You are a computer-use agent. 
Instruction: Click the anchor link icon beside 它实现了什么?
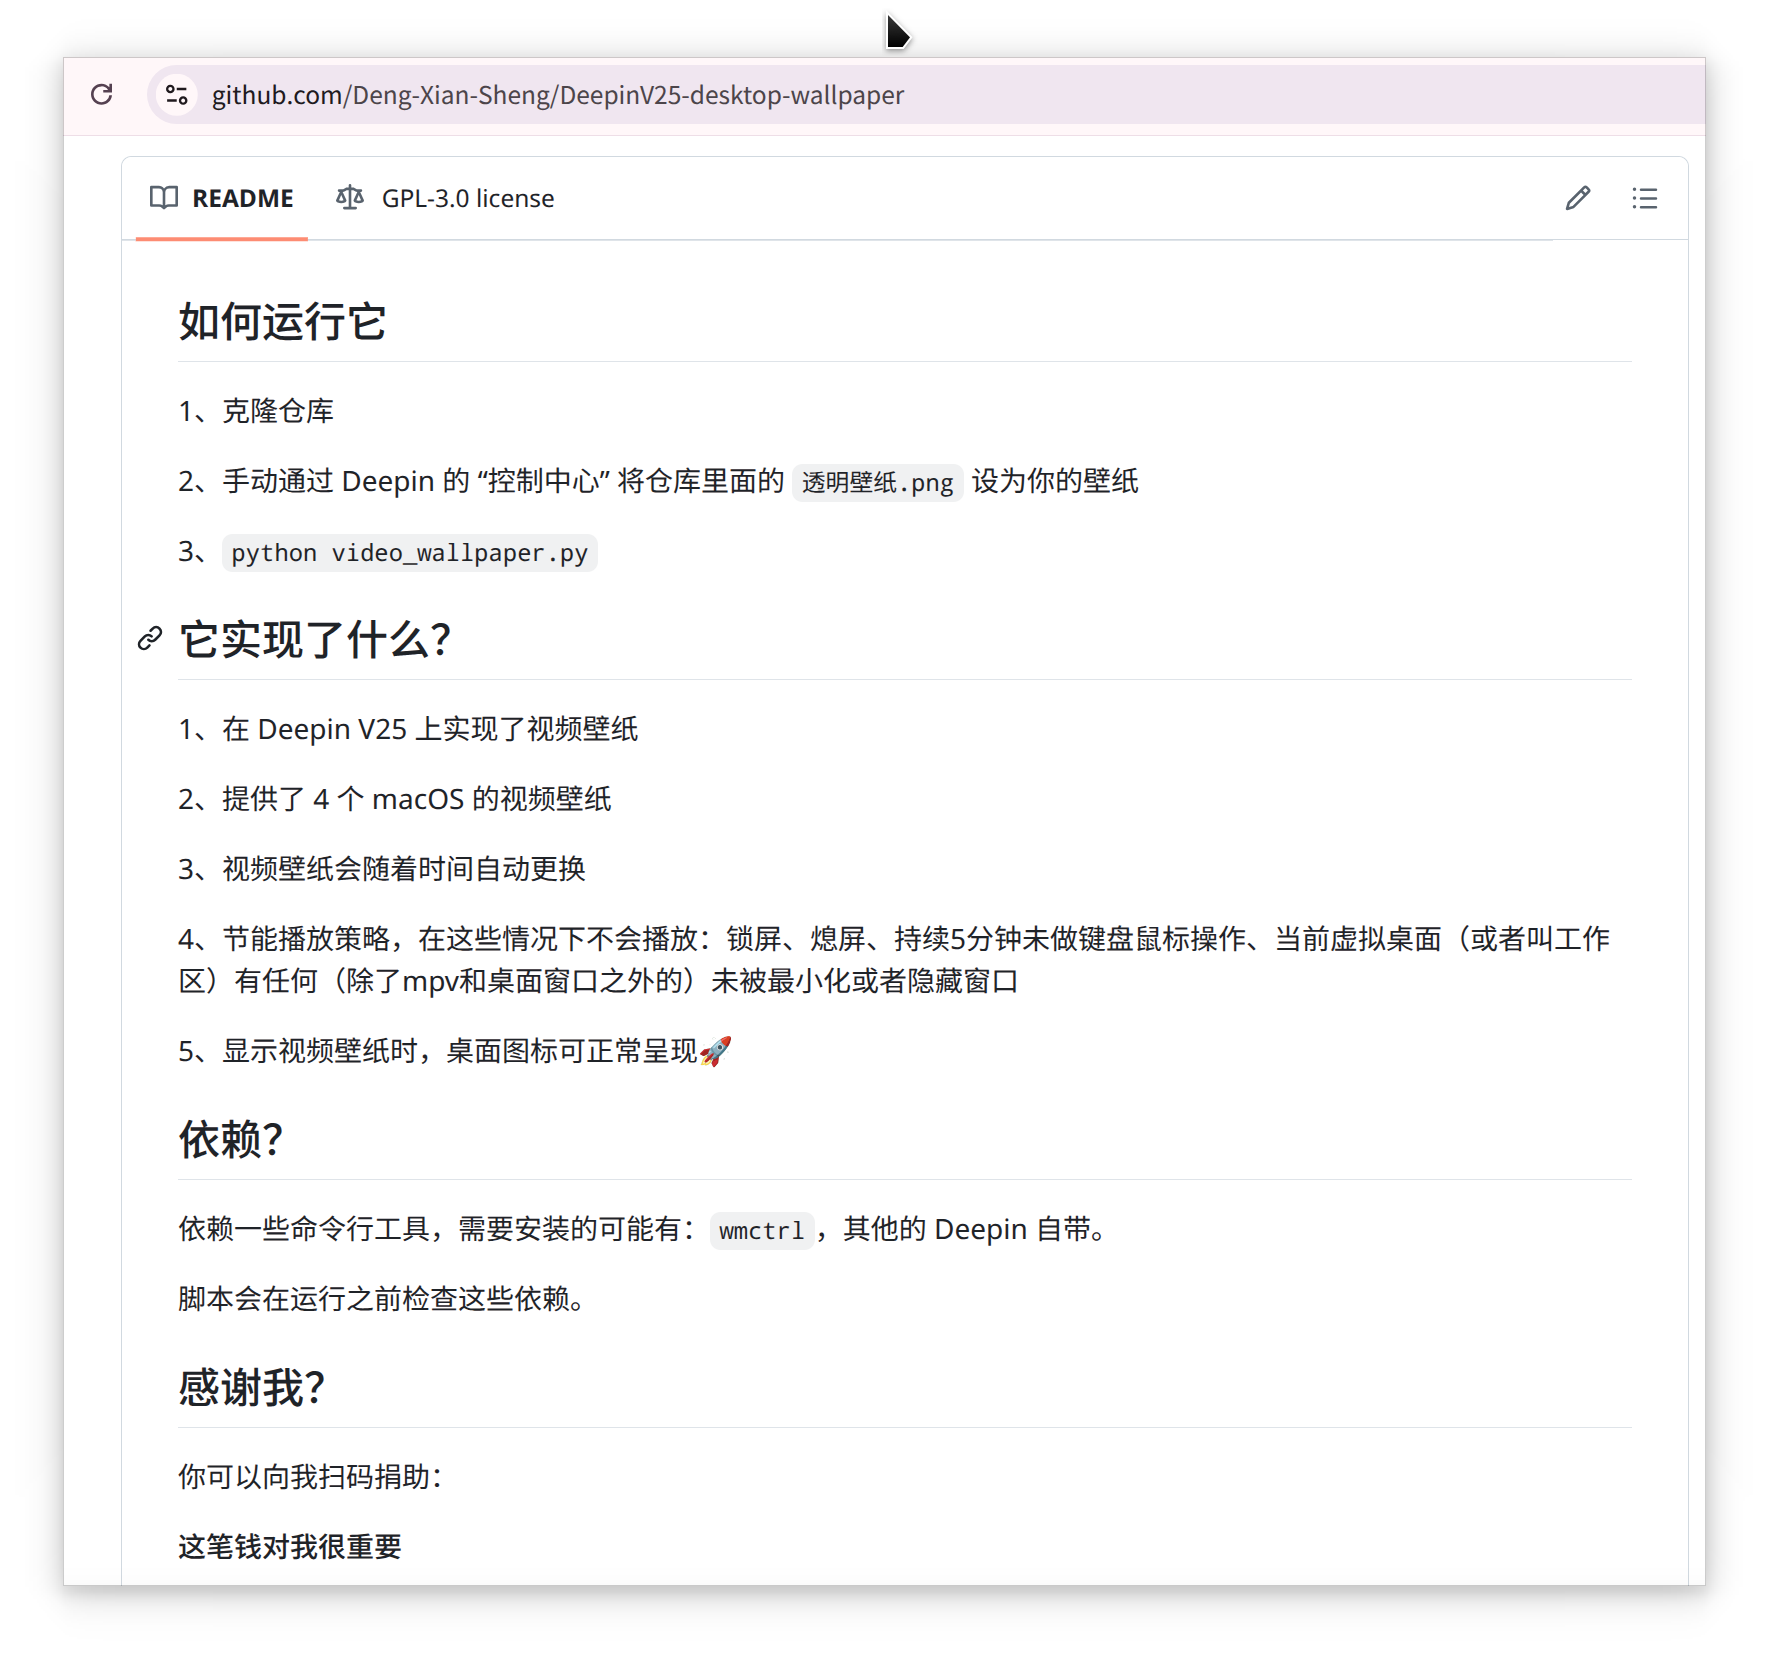(x=150, y=638)
